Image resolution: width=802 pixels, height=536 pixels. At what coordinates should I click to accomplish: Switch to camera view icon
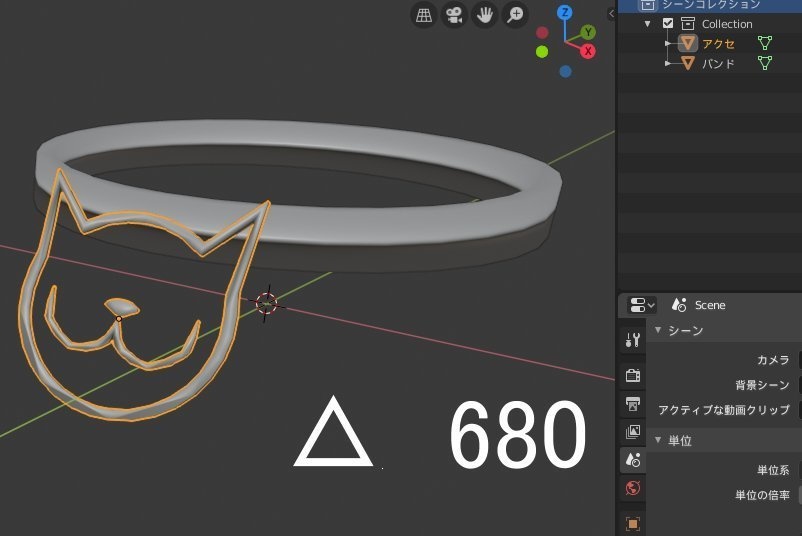pyautogui.click(x=454, y=15)
